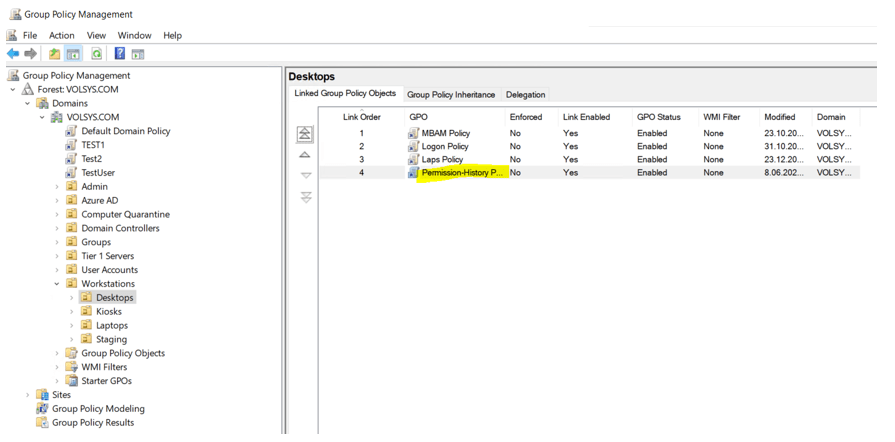This screenshot has height=442, width=895.
Task: Open Help from the toolbar question-mark icon
Action: click(119, 54)
